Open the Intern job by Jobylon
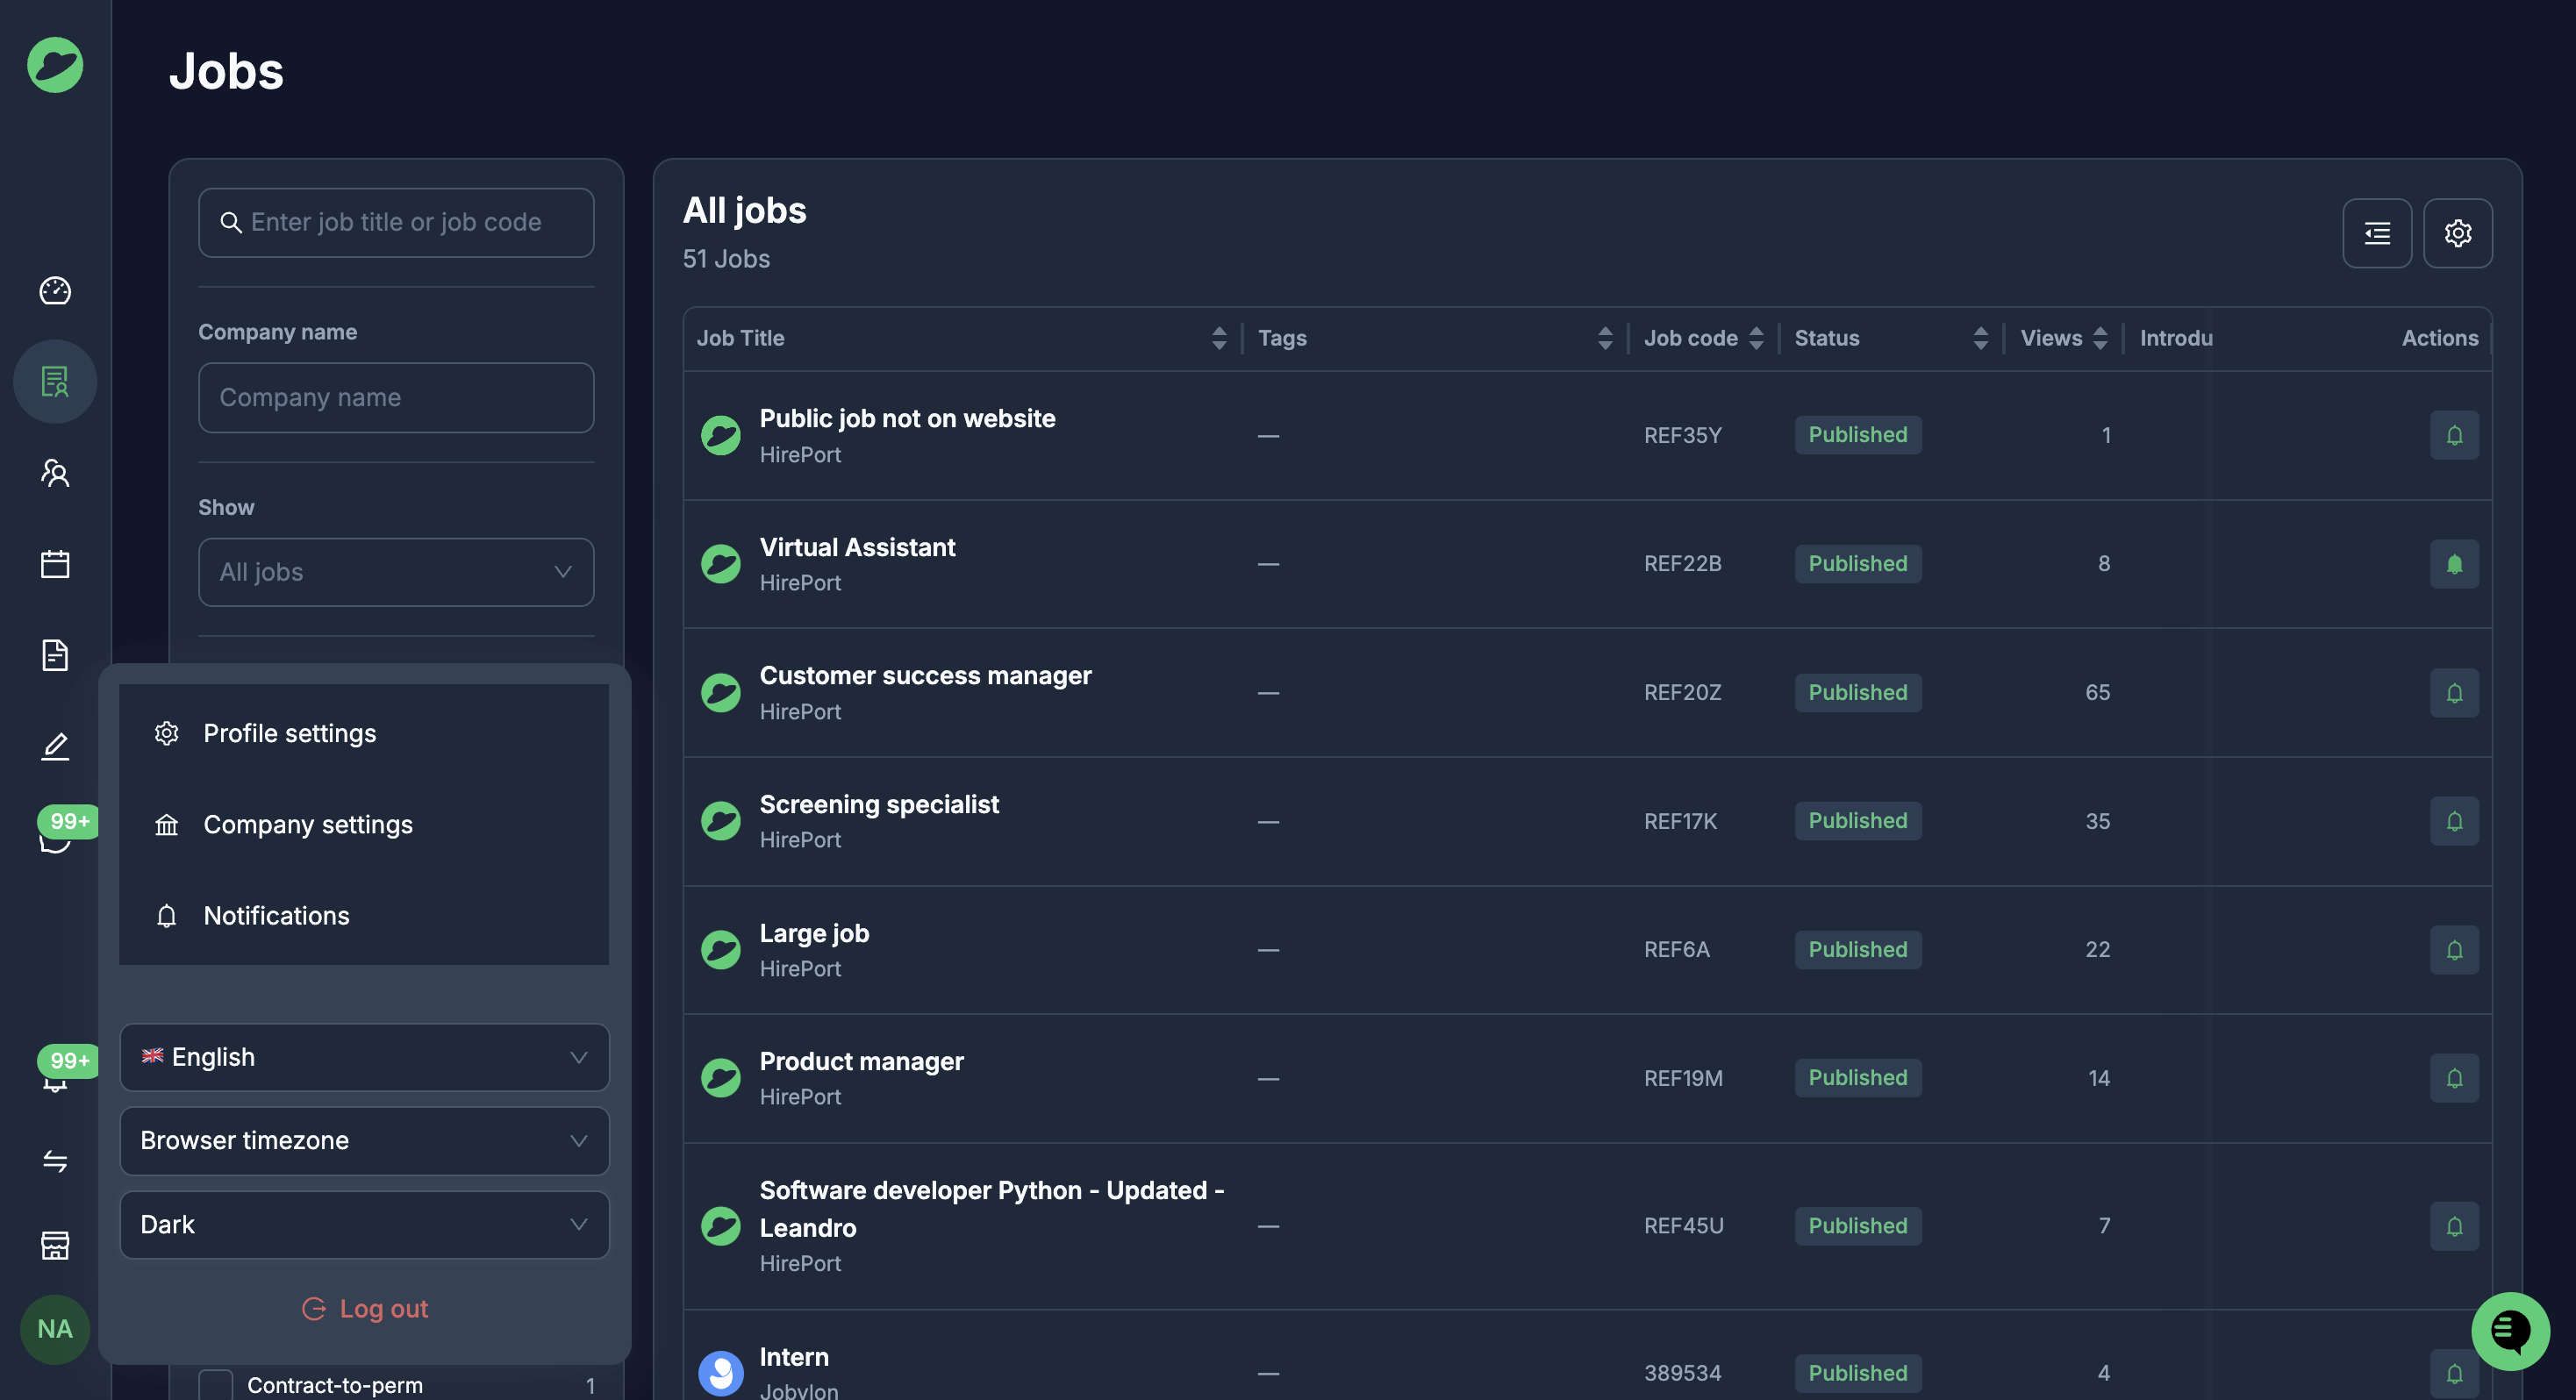 click(x=794, y=1357)
